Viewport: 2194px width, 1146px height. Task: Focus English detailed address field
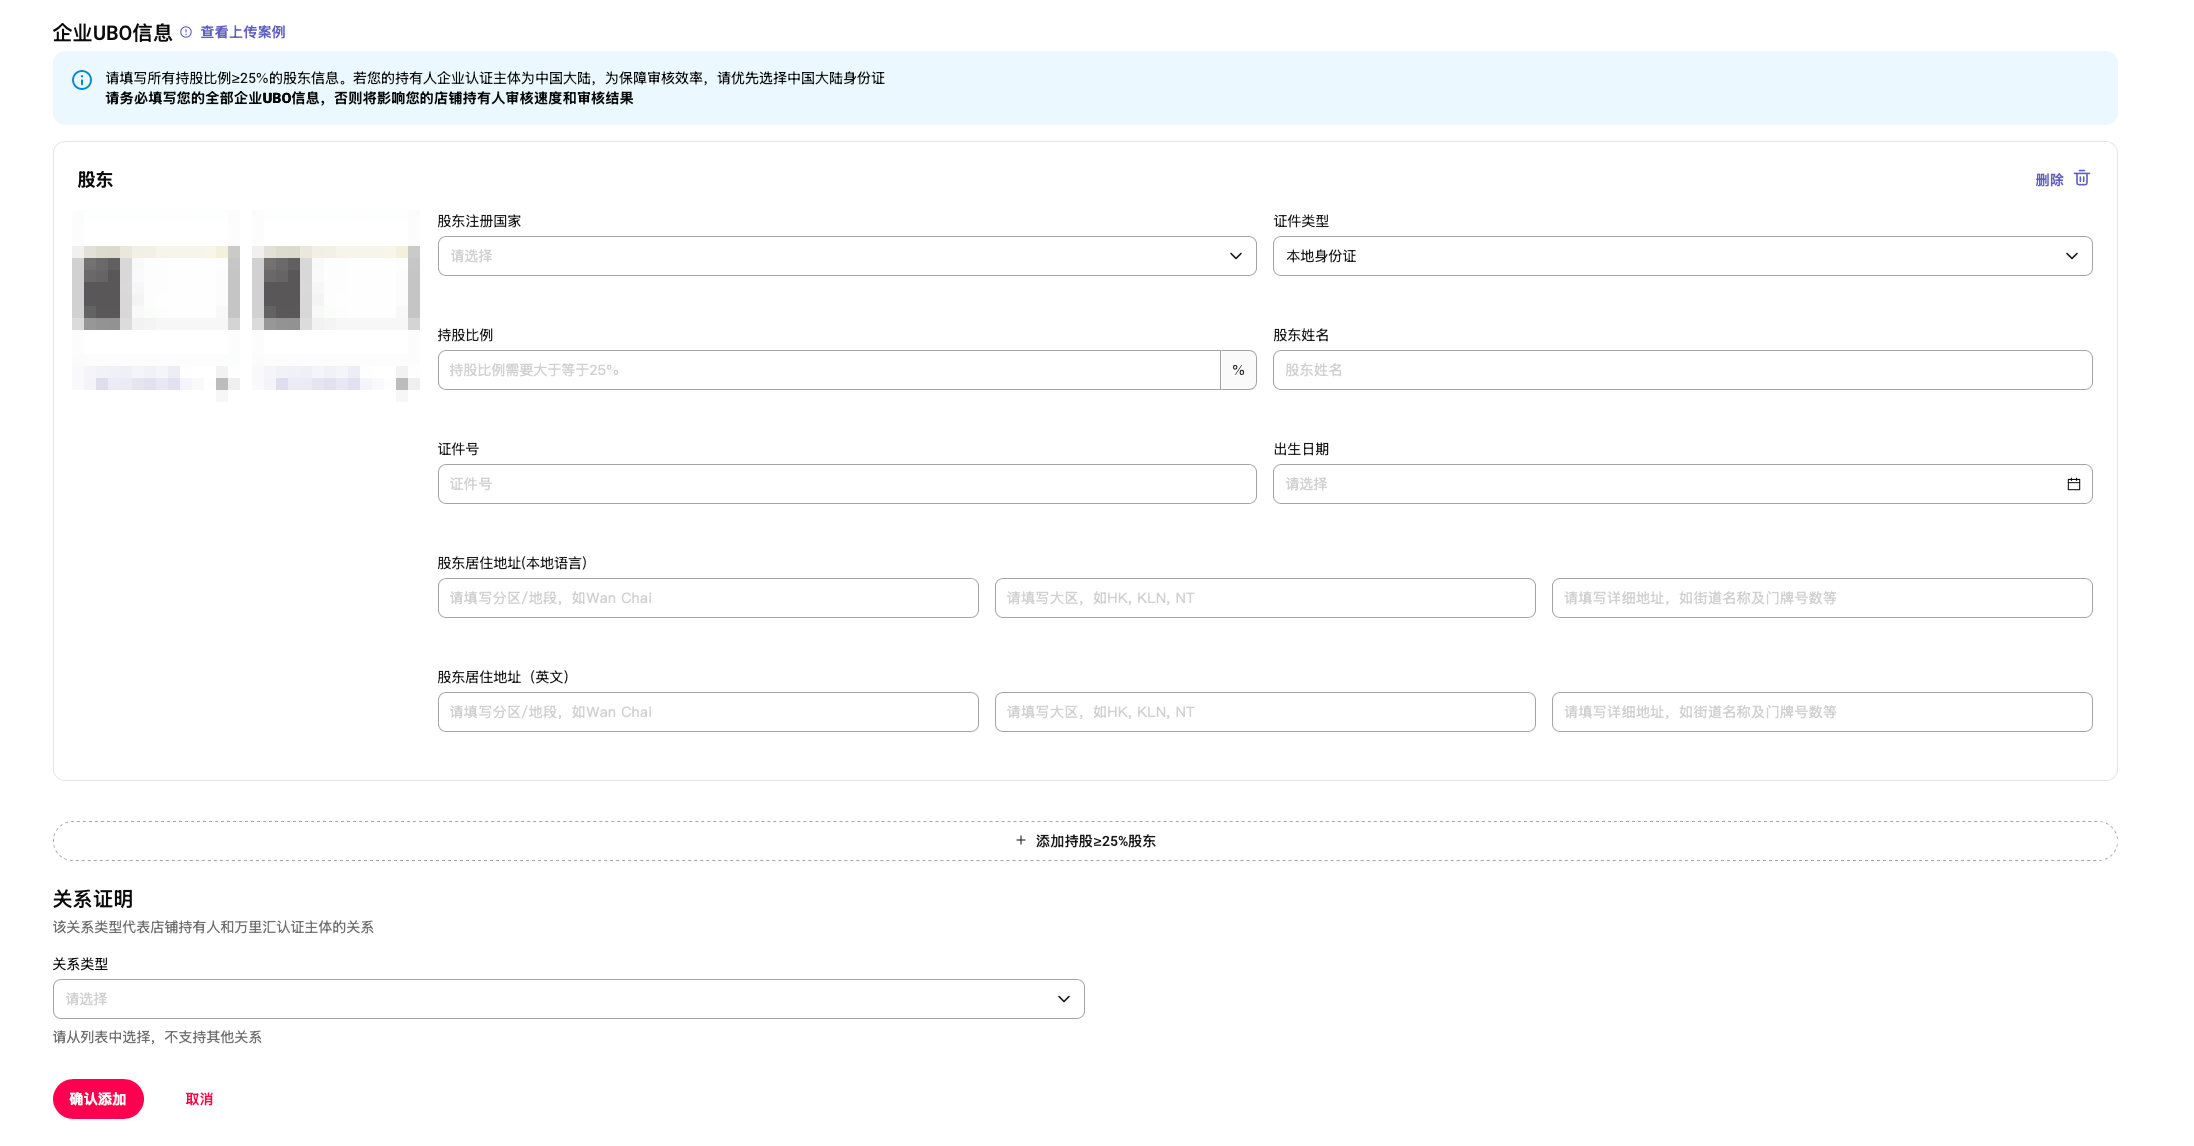(1822, 712)
